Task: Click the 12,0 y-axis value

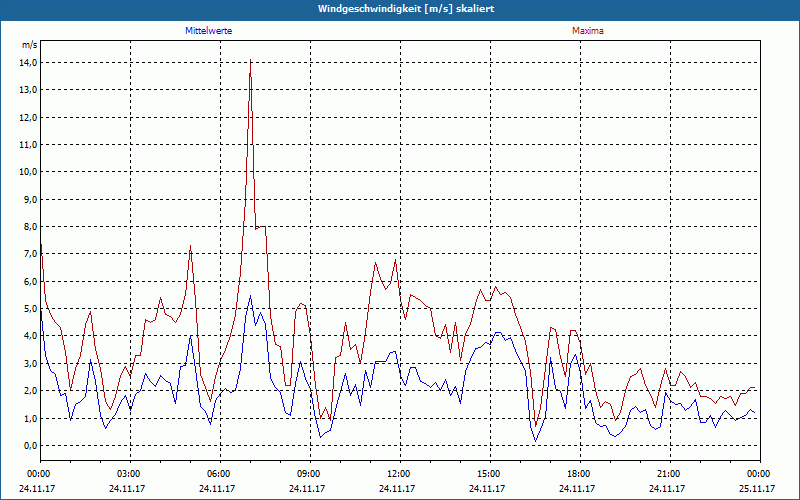Action: (x=29, y=117)
